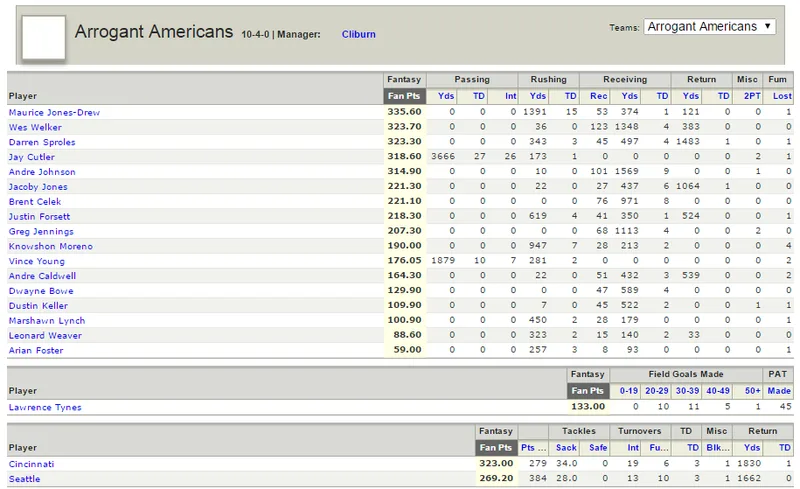800x489 pixels.
Task: Sort kickers by 50+ field goals
Action: pyautogui.click(x=753, y=390)
